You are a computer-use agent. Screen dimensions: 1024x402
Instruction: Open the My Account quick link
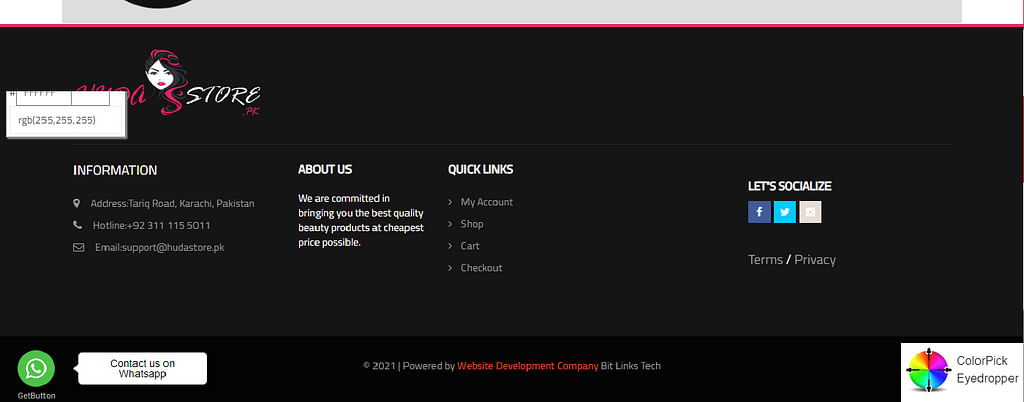(486, 202)
